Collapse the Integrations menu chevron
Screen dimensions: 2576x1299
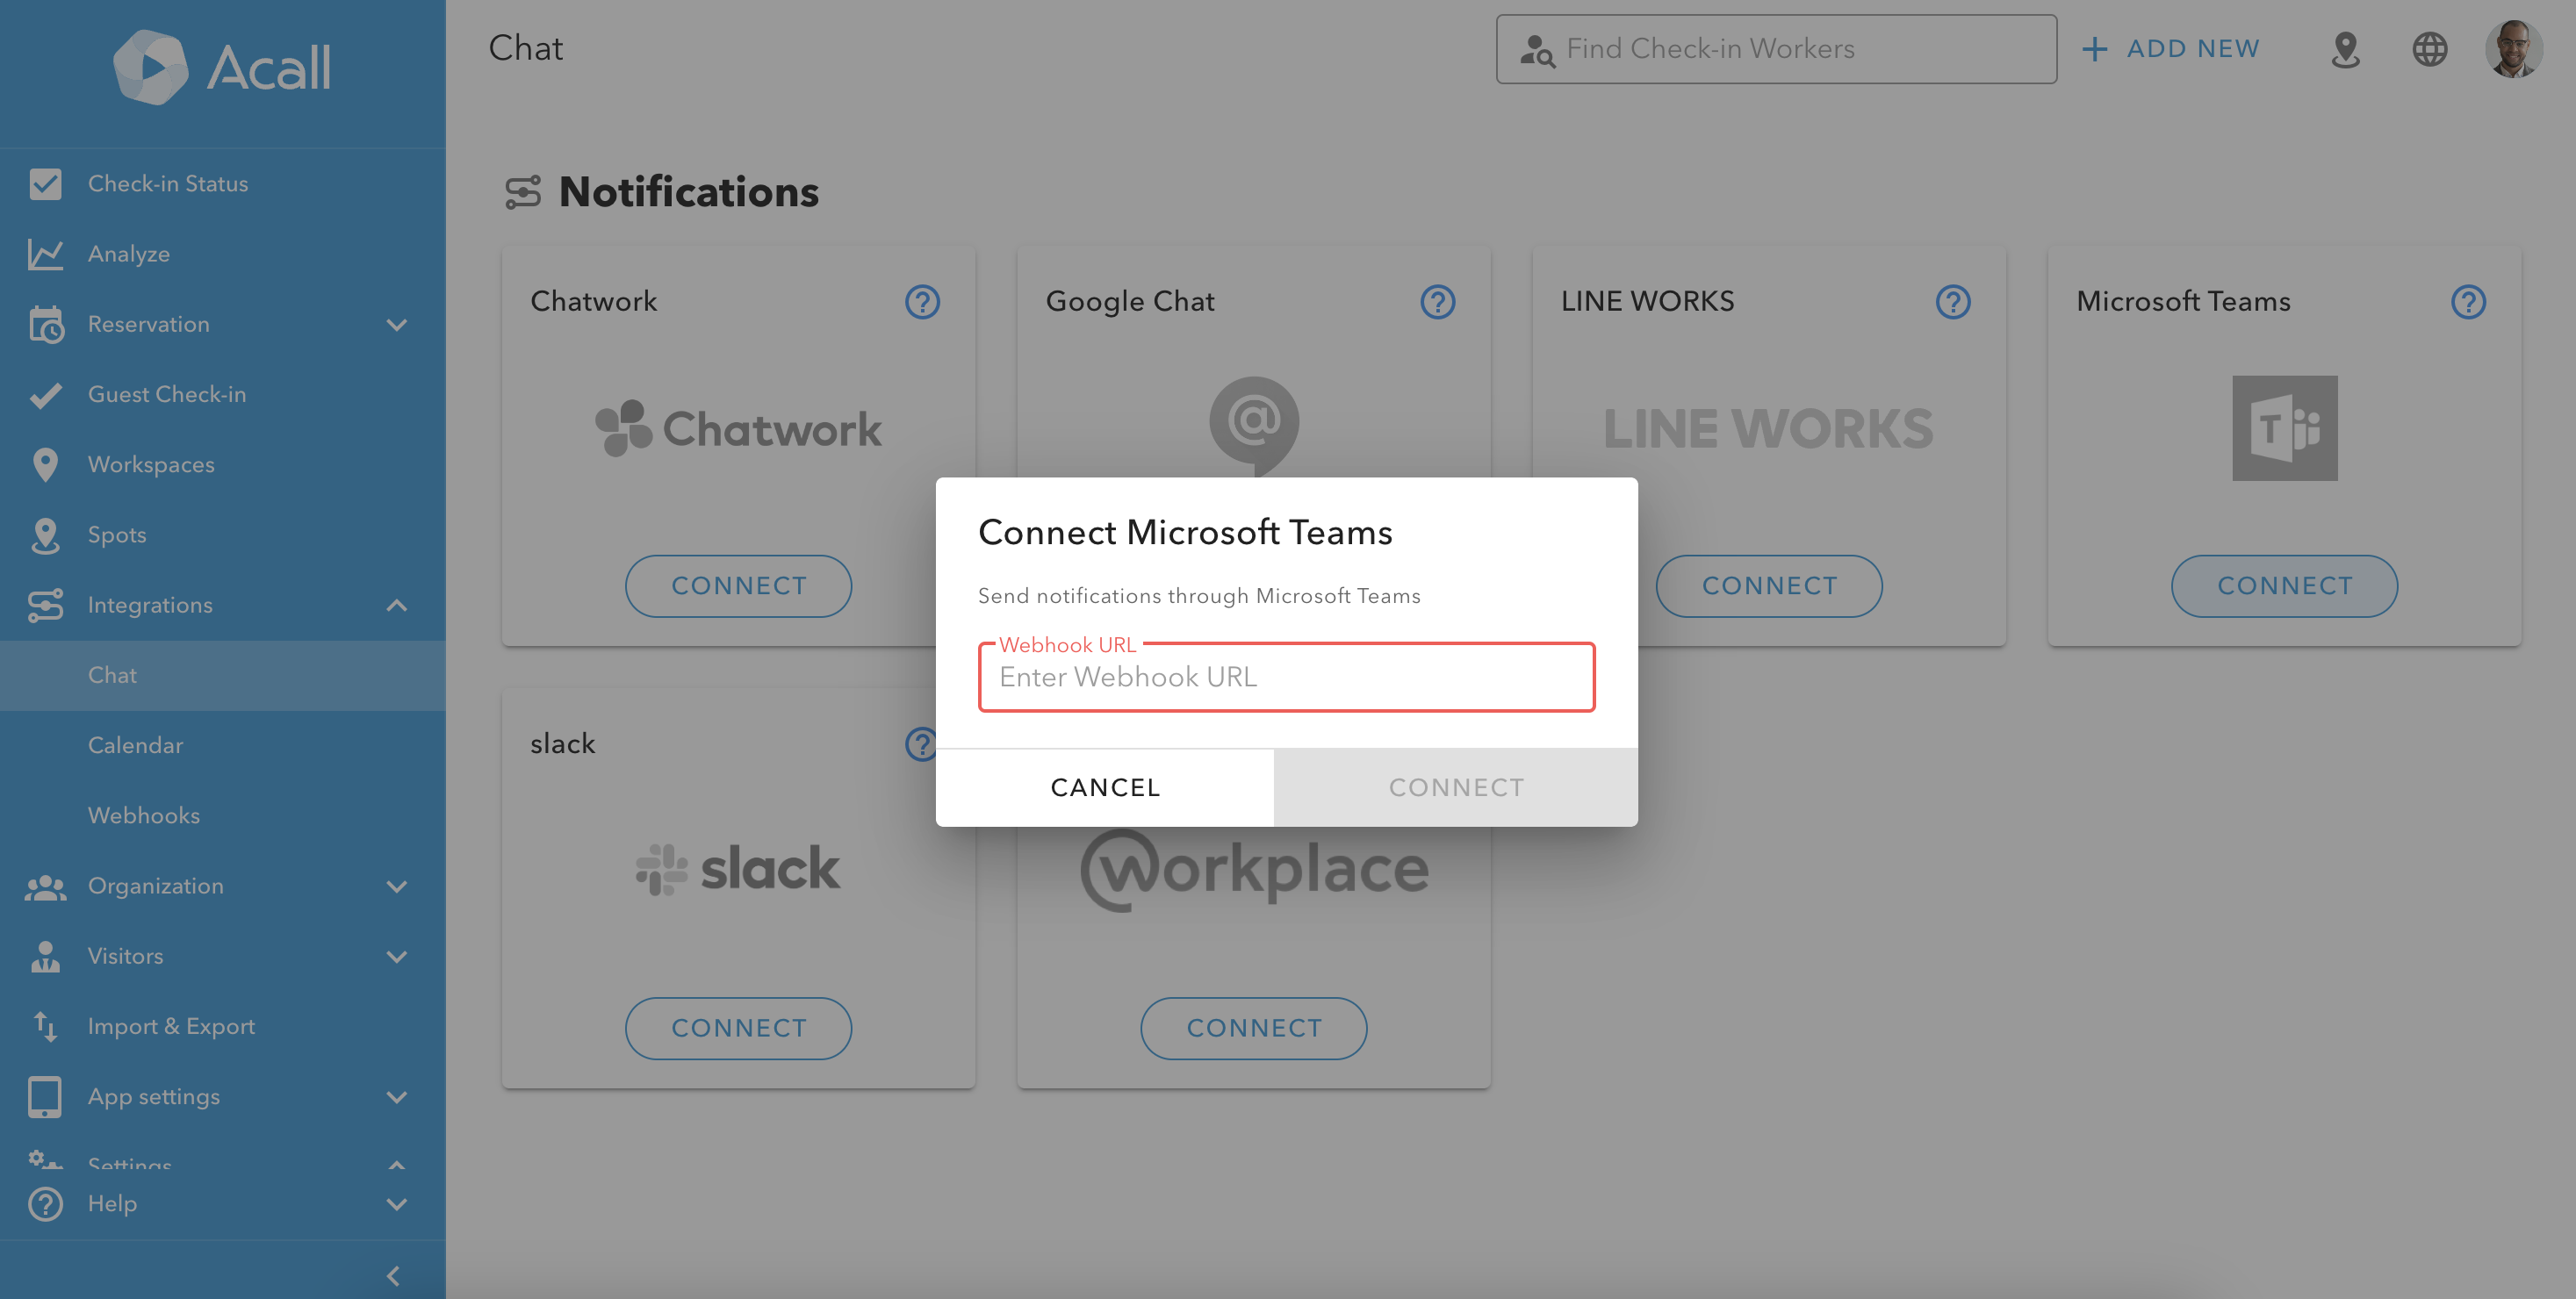pos(397,605)
